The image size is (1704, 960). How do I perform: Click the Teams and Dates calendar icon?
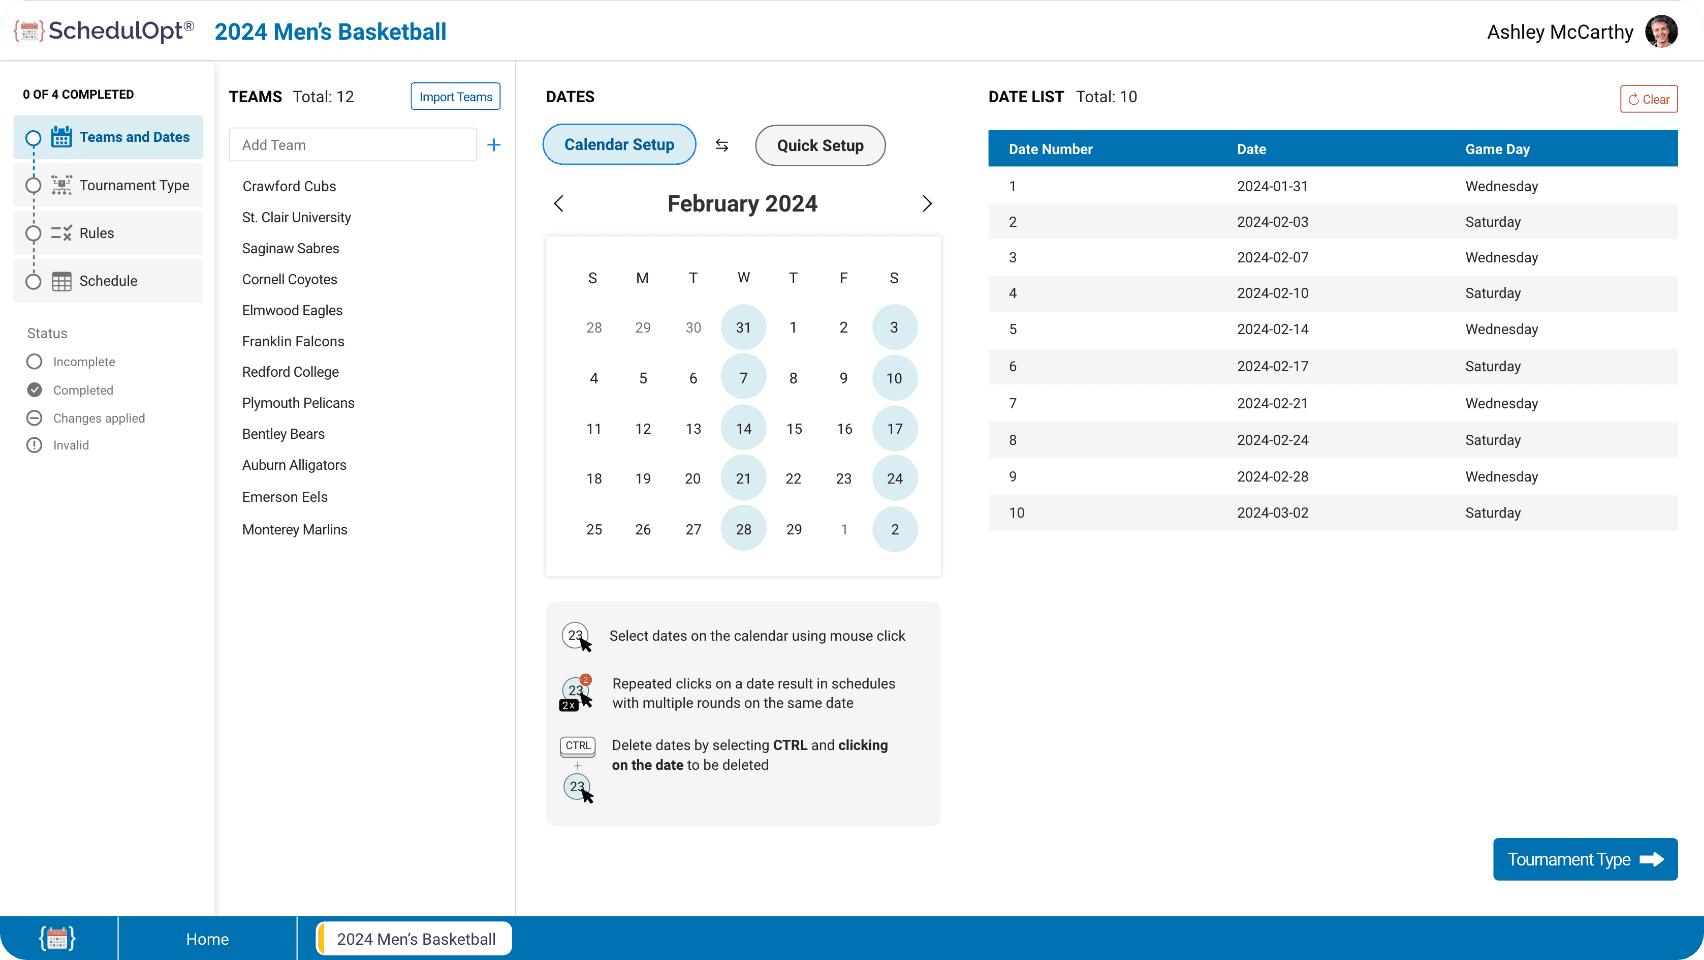click(61, 137)
